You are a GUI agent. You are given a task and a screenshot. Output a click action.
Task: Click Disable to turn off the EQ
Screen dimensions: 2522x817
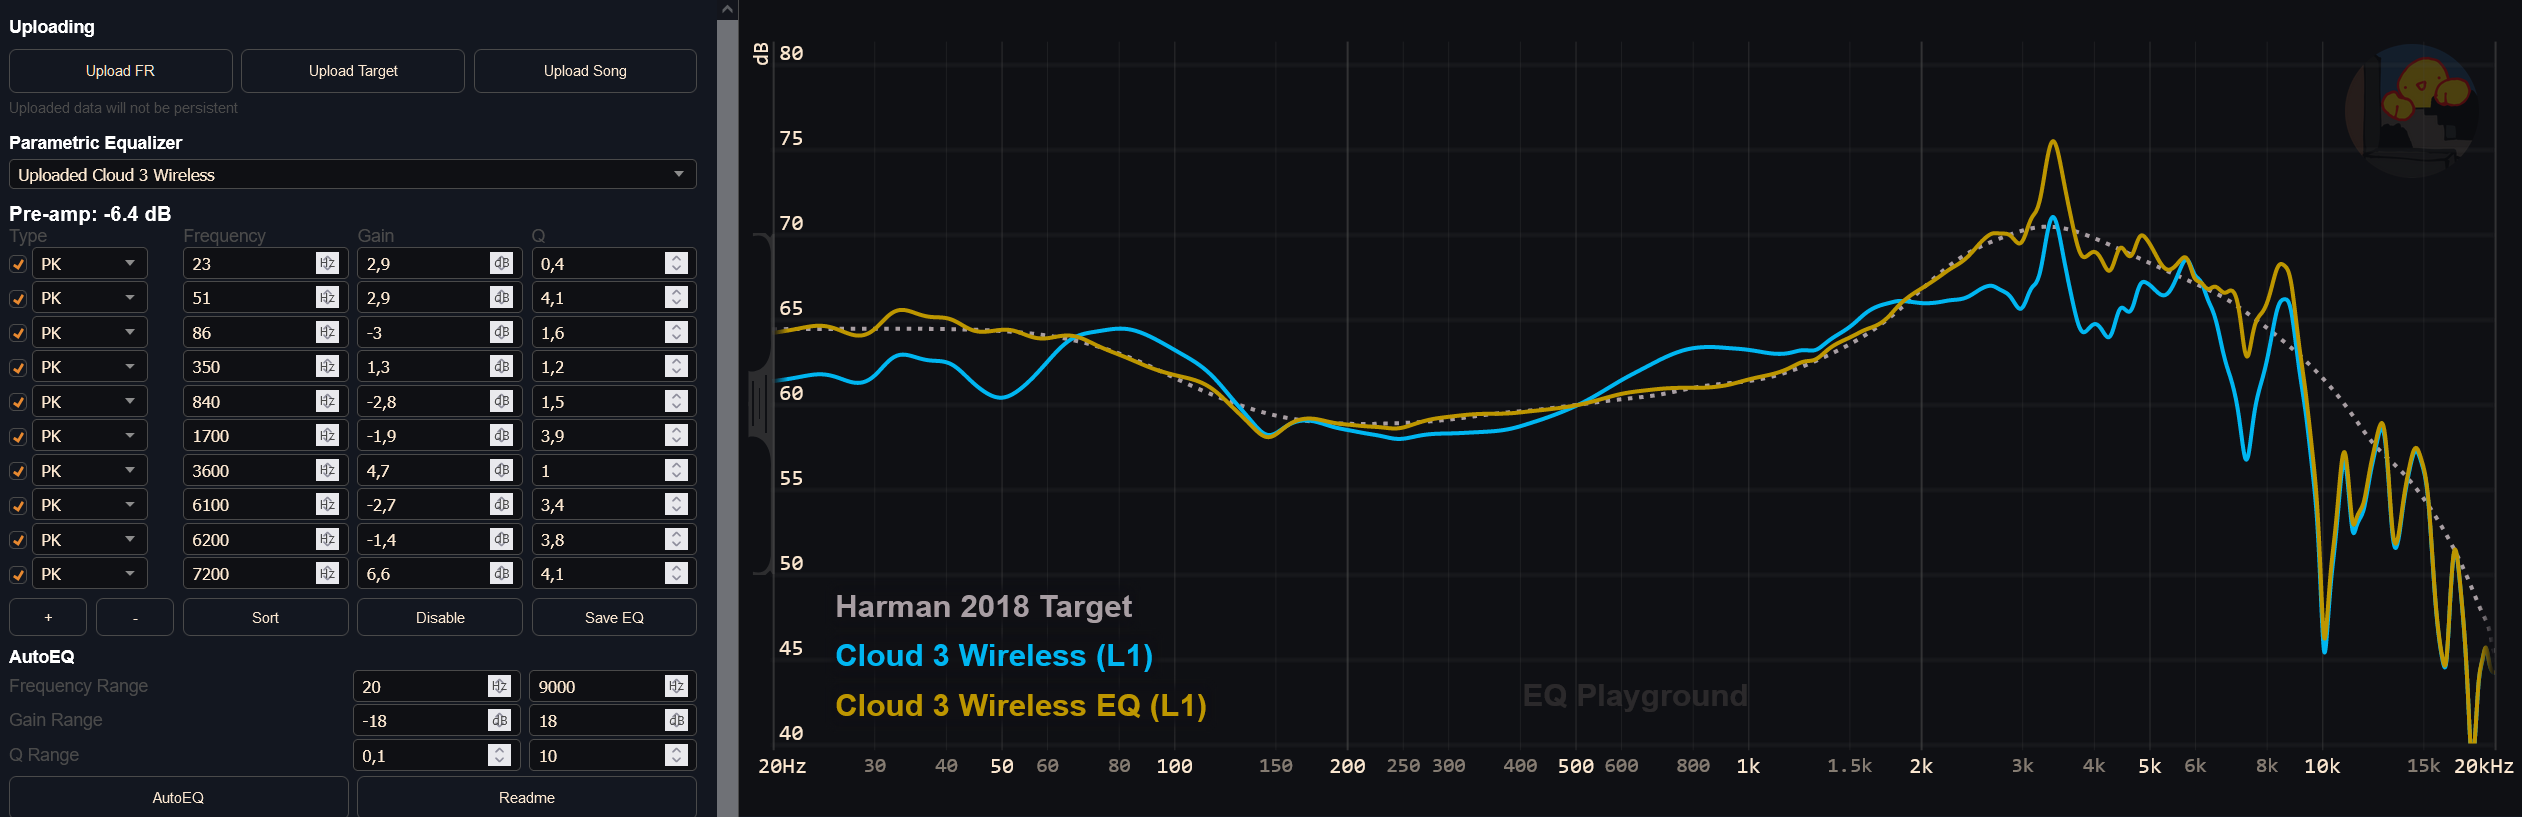[x=440, y=617]
